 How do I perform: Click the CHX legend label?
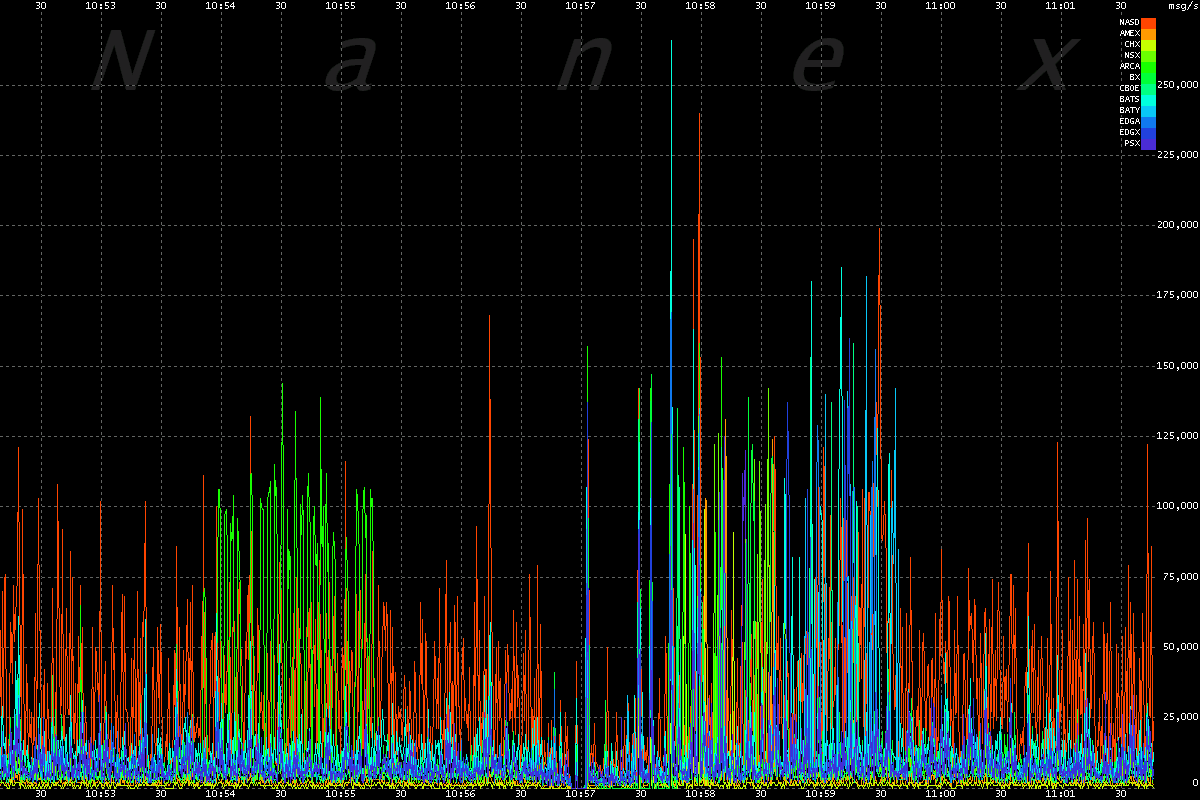coord(1133,44)
